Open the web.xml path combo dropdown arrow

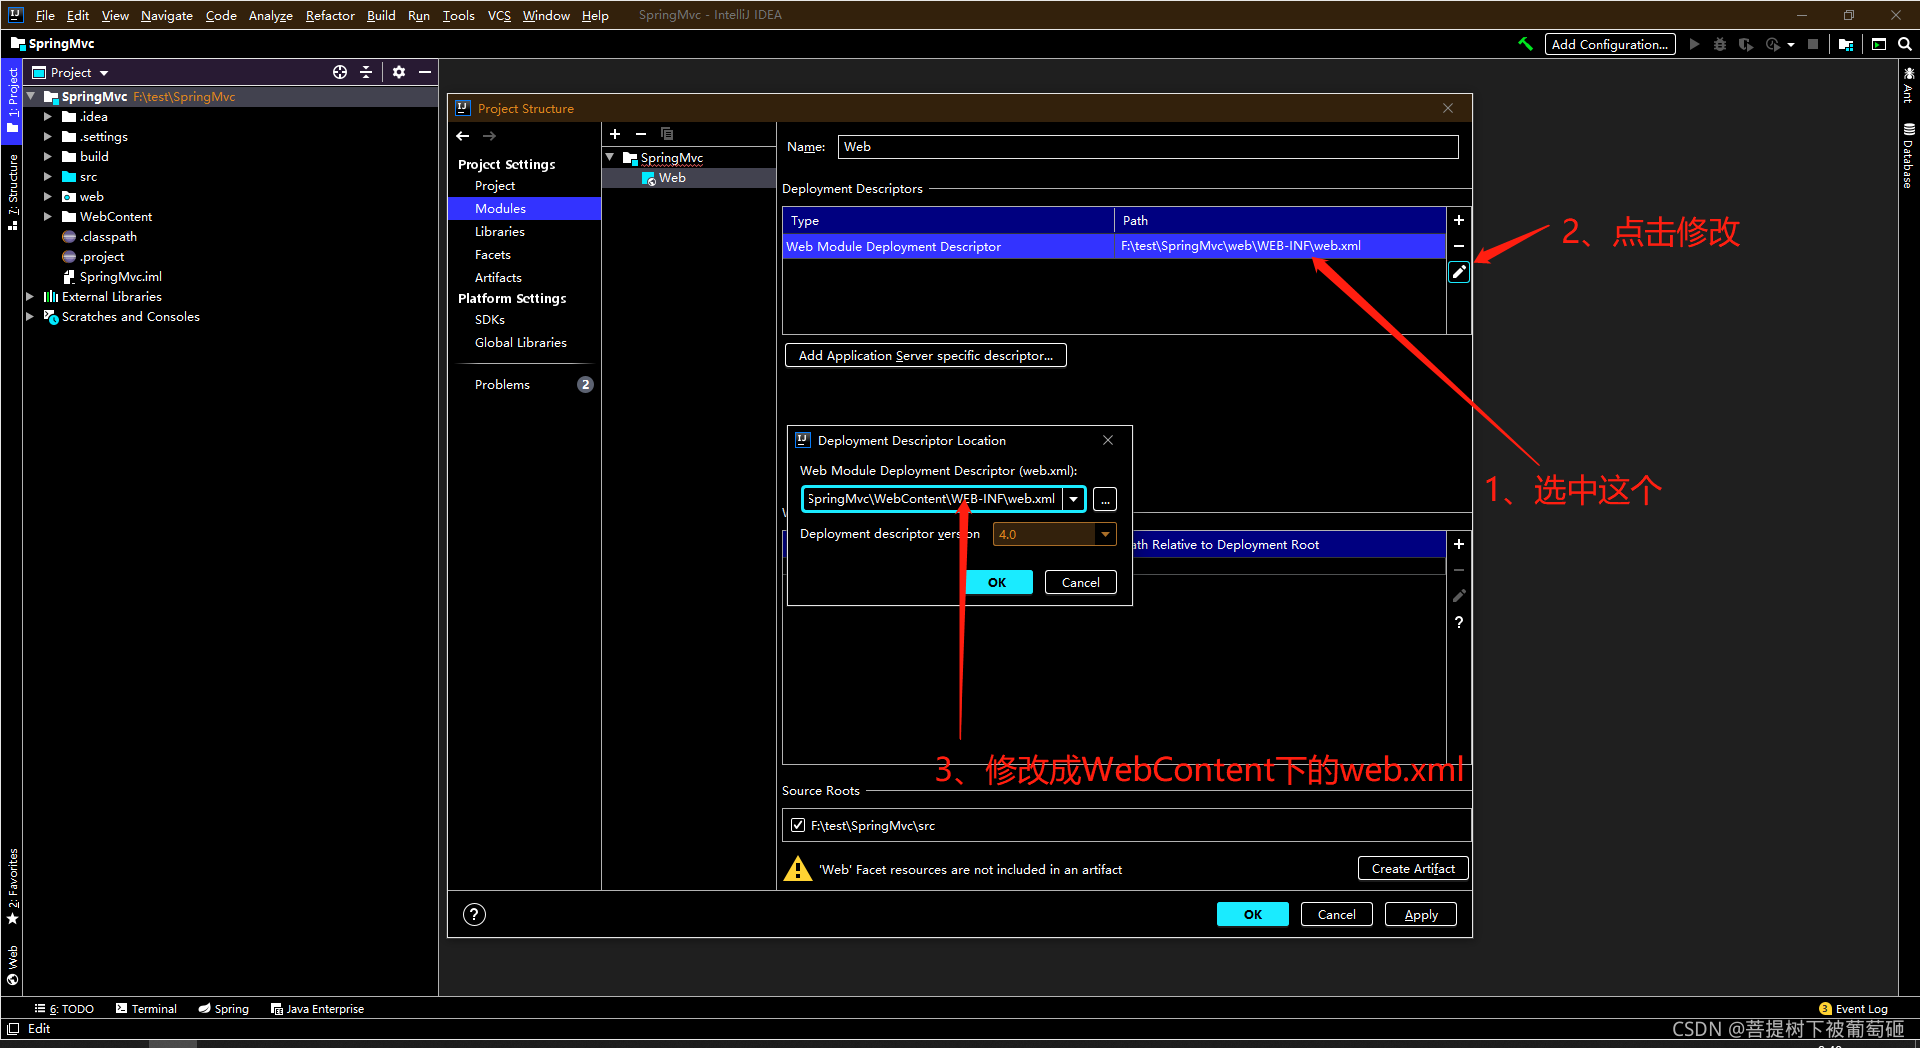tap(1074, 499)
